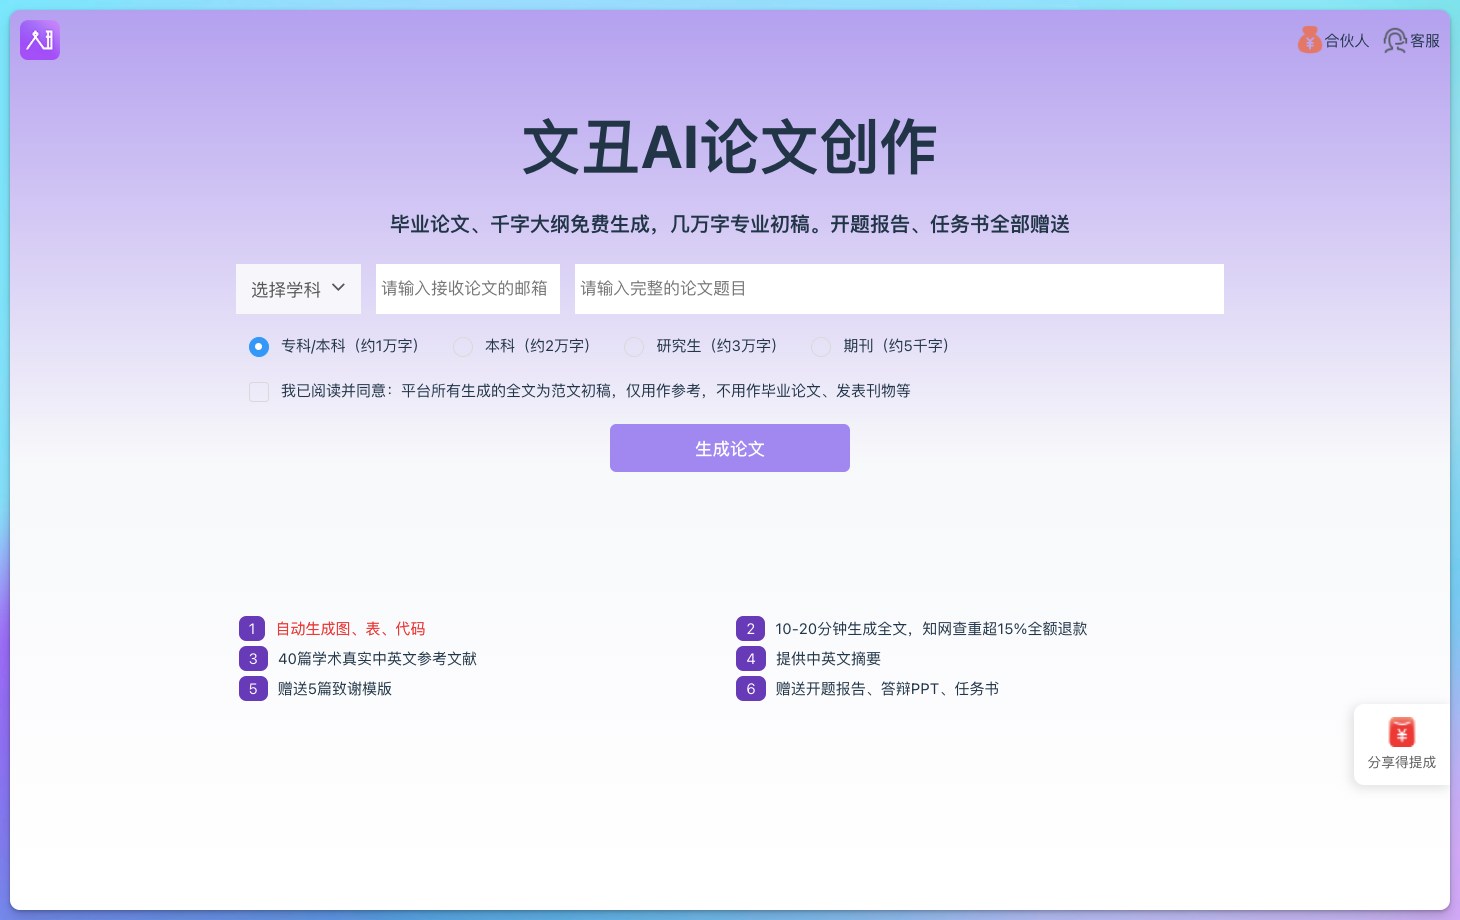Select the 期刊（约5千字）option

821,347
